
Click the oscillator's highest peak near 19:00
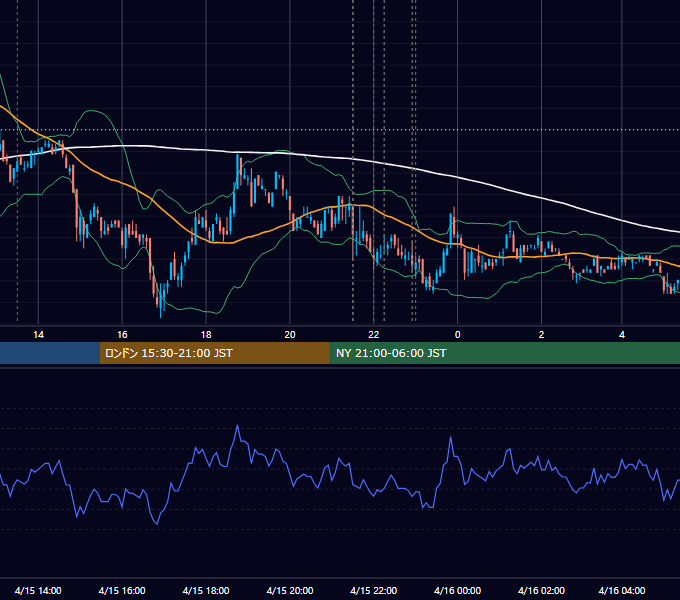[x=237, y=426]
